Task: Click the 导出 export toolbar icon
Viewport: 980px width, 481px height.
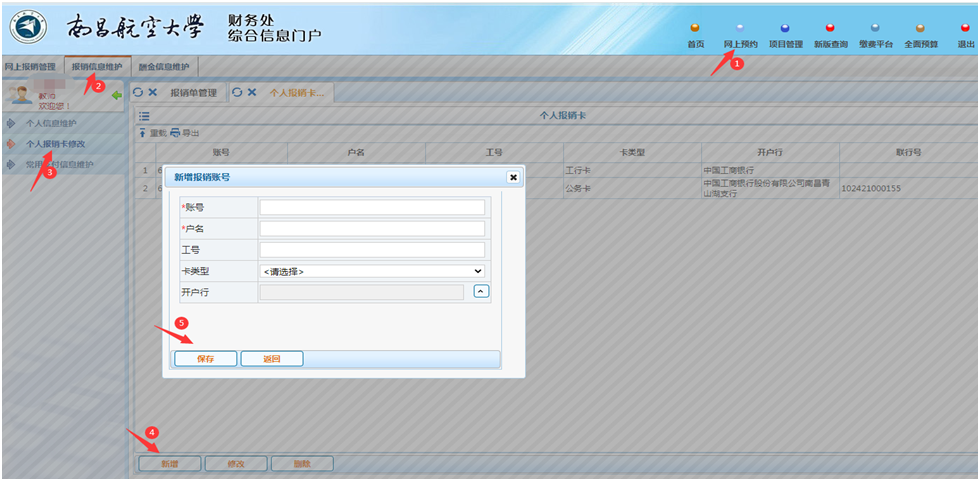Action: point(185,132)
